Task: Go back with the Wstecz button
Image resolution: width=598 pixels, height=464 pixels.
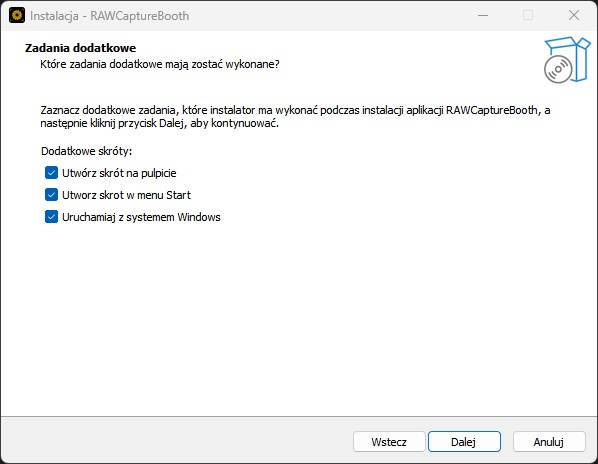Action: point(389,442)
